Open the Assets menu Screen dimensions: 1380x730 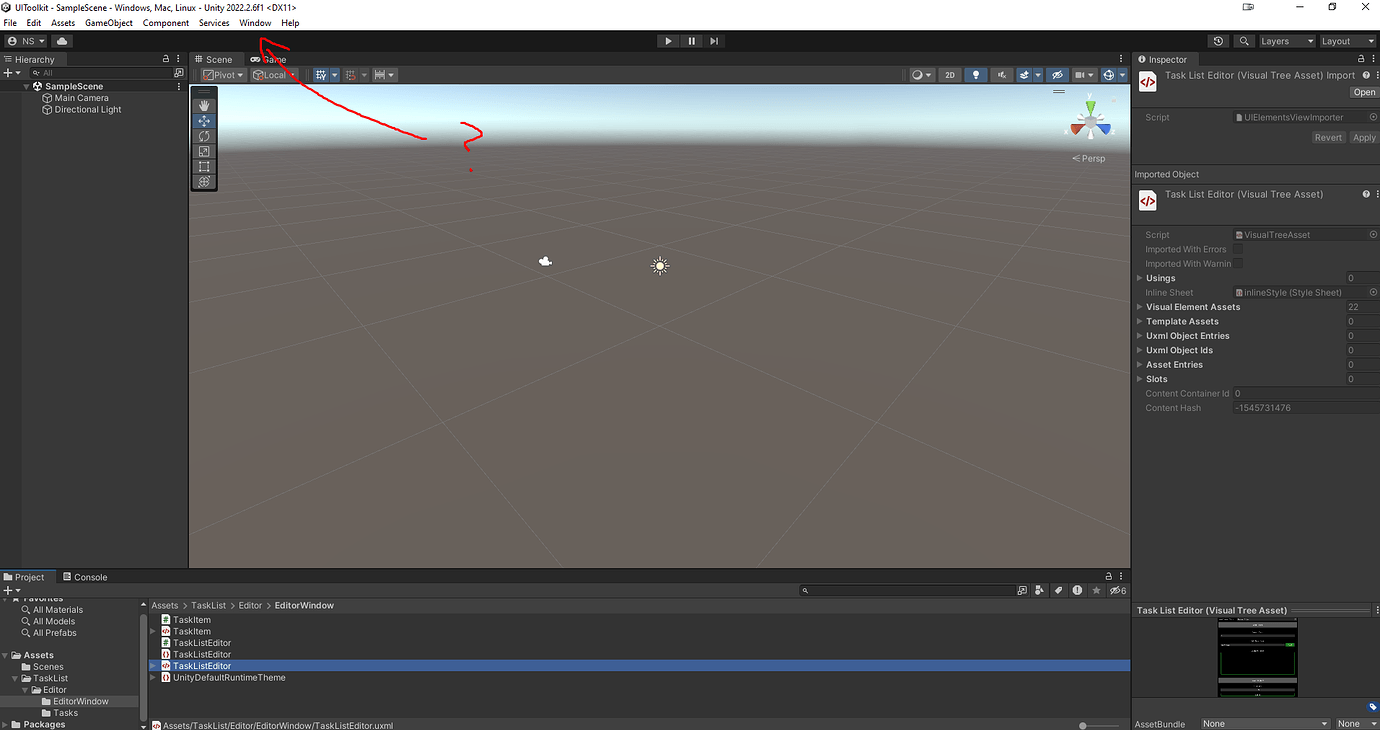63,22
